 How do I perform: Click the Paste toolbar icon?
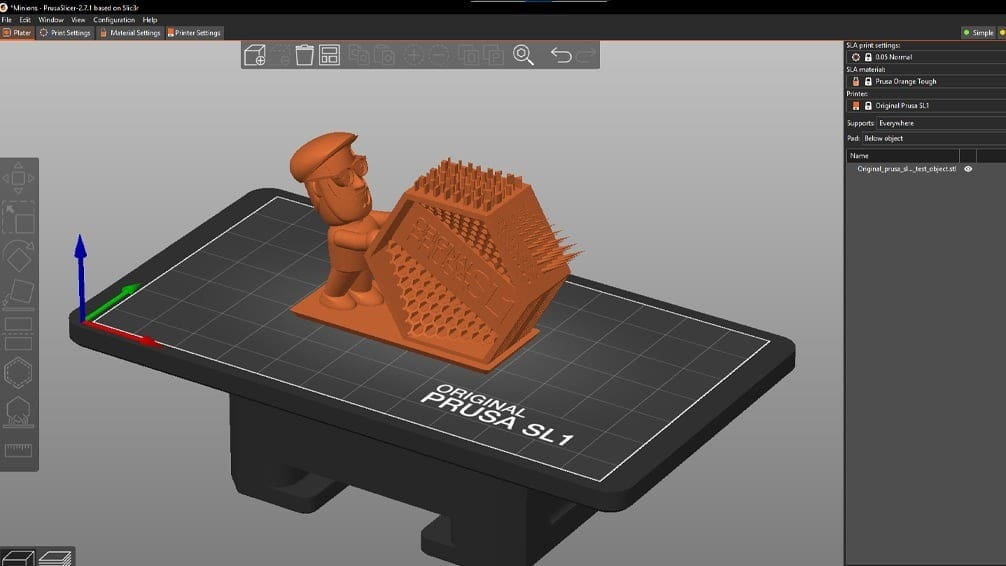(x=384, y=55)
